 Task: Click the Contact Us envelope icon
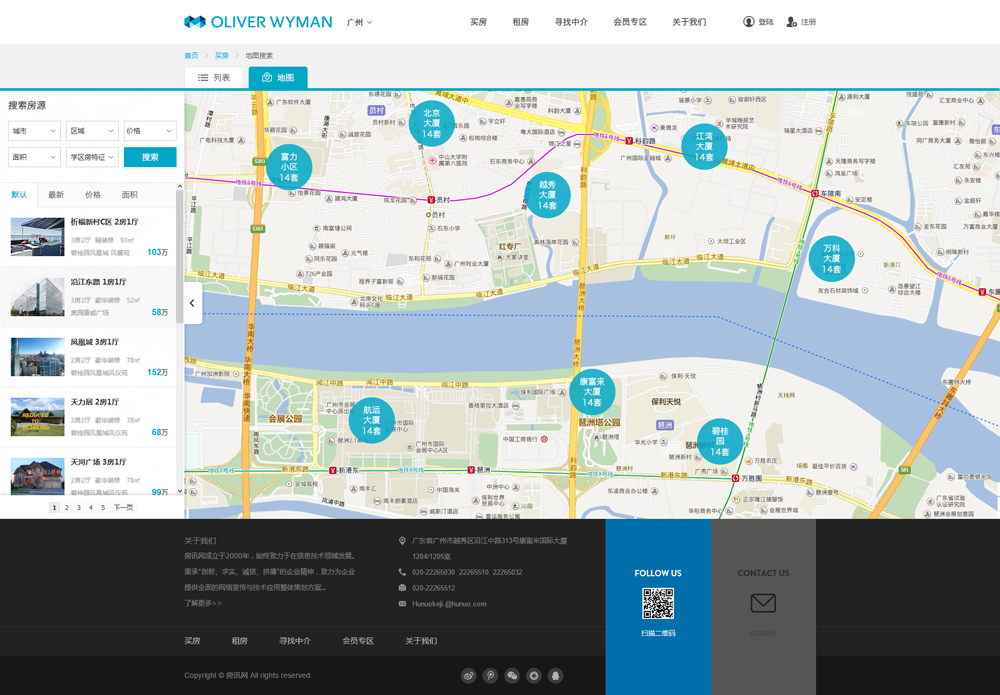[x=763, y=603]
